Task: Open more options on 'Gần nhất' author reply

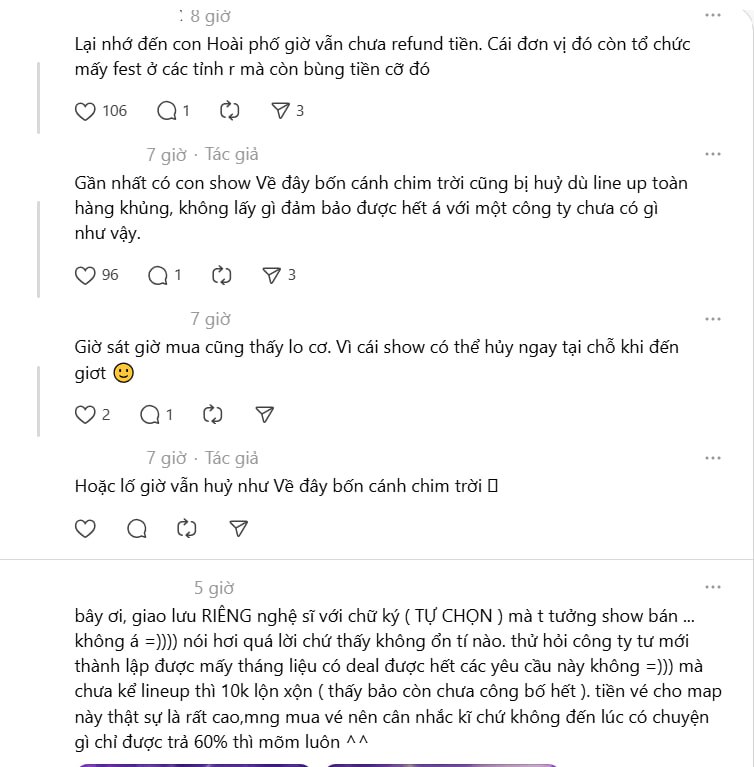Action: [712, 154]
